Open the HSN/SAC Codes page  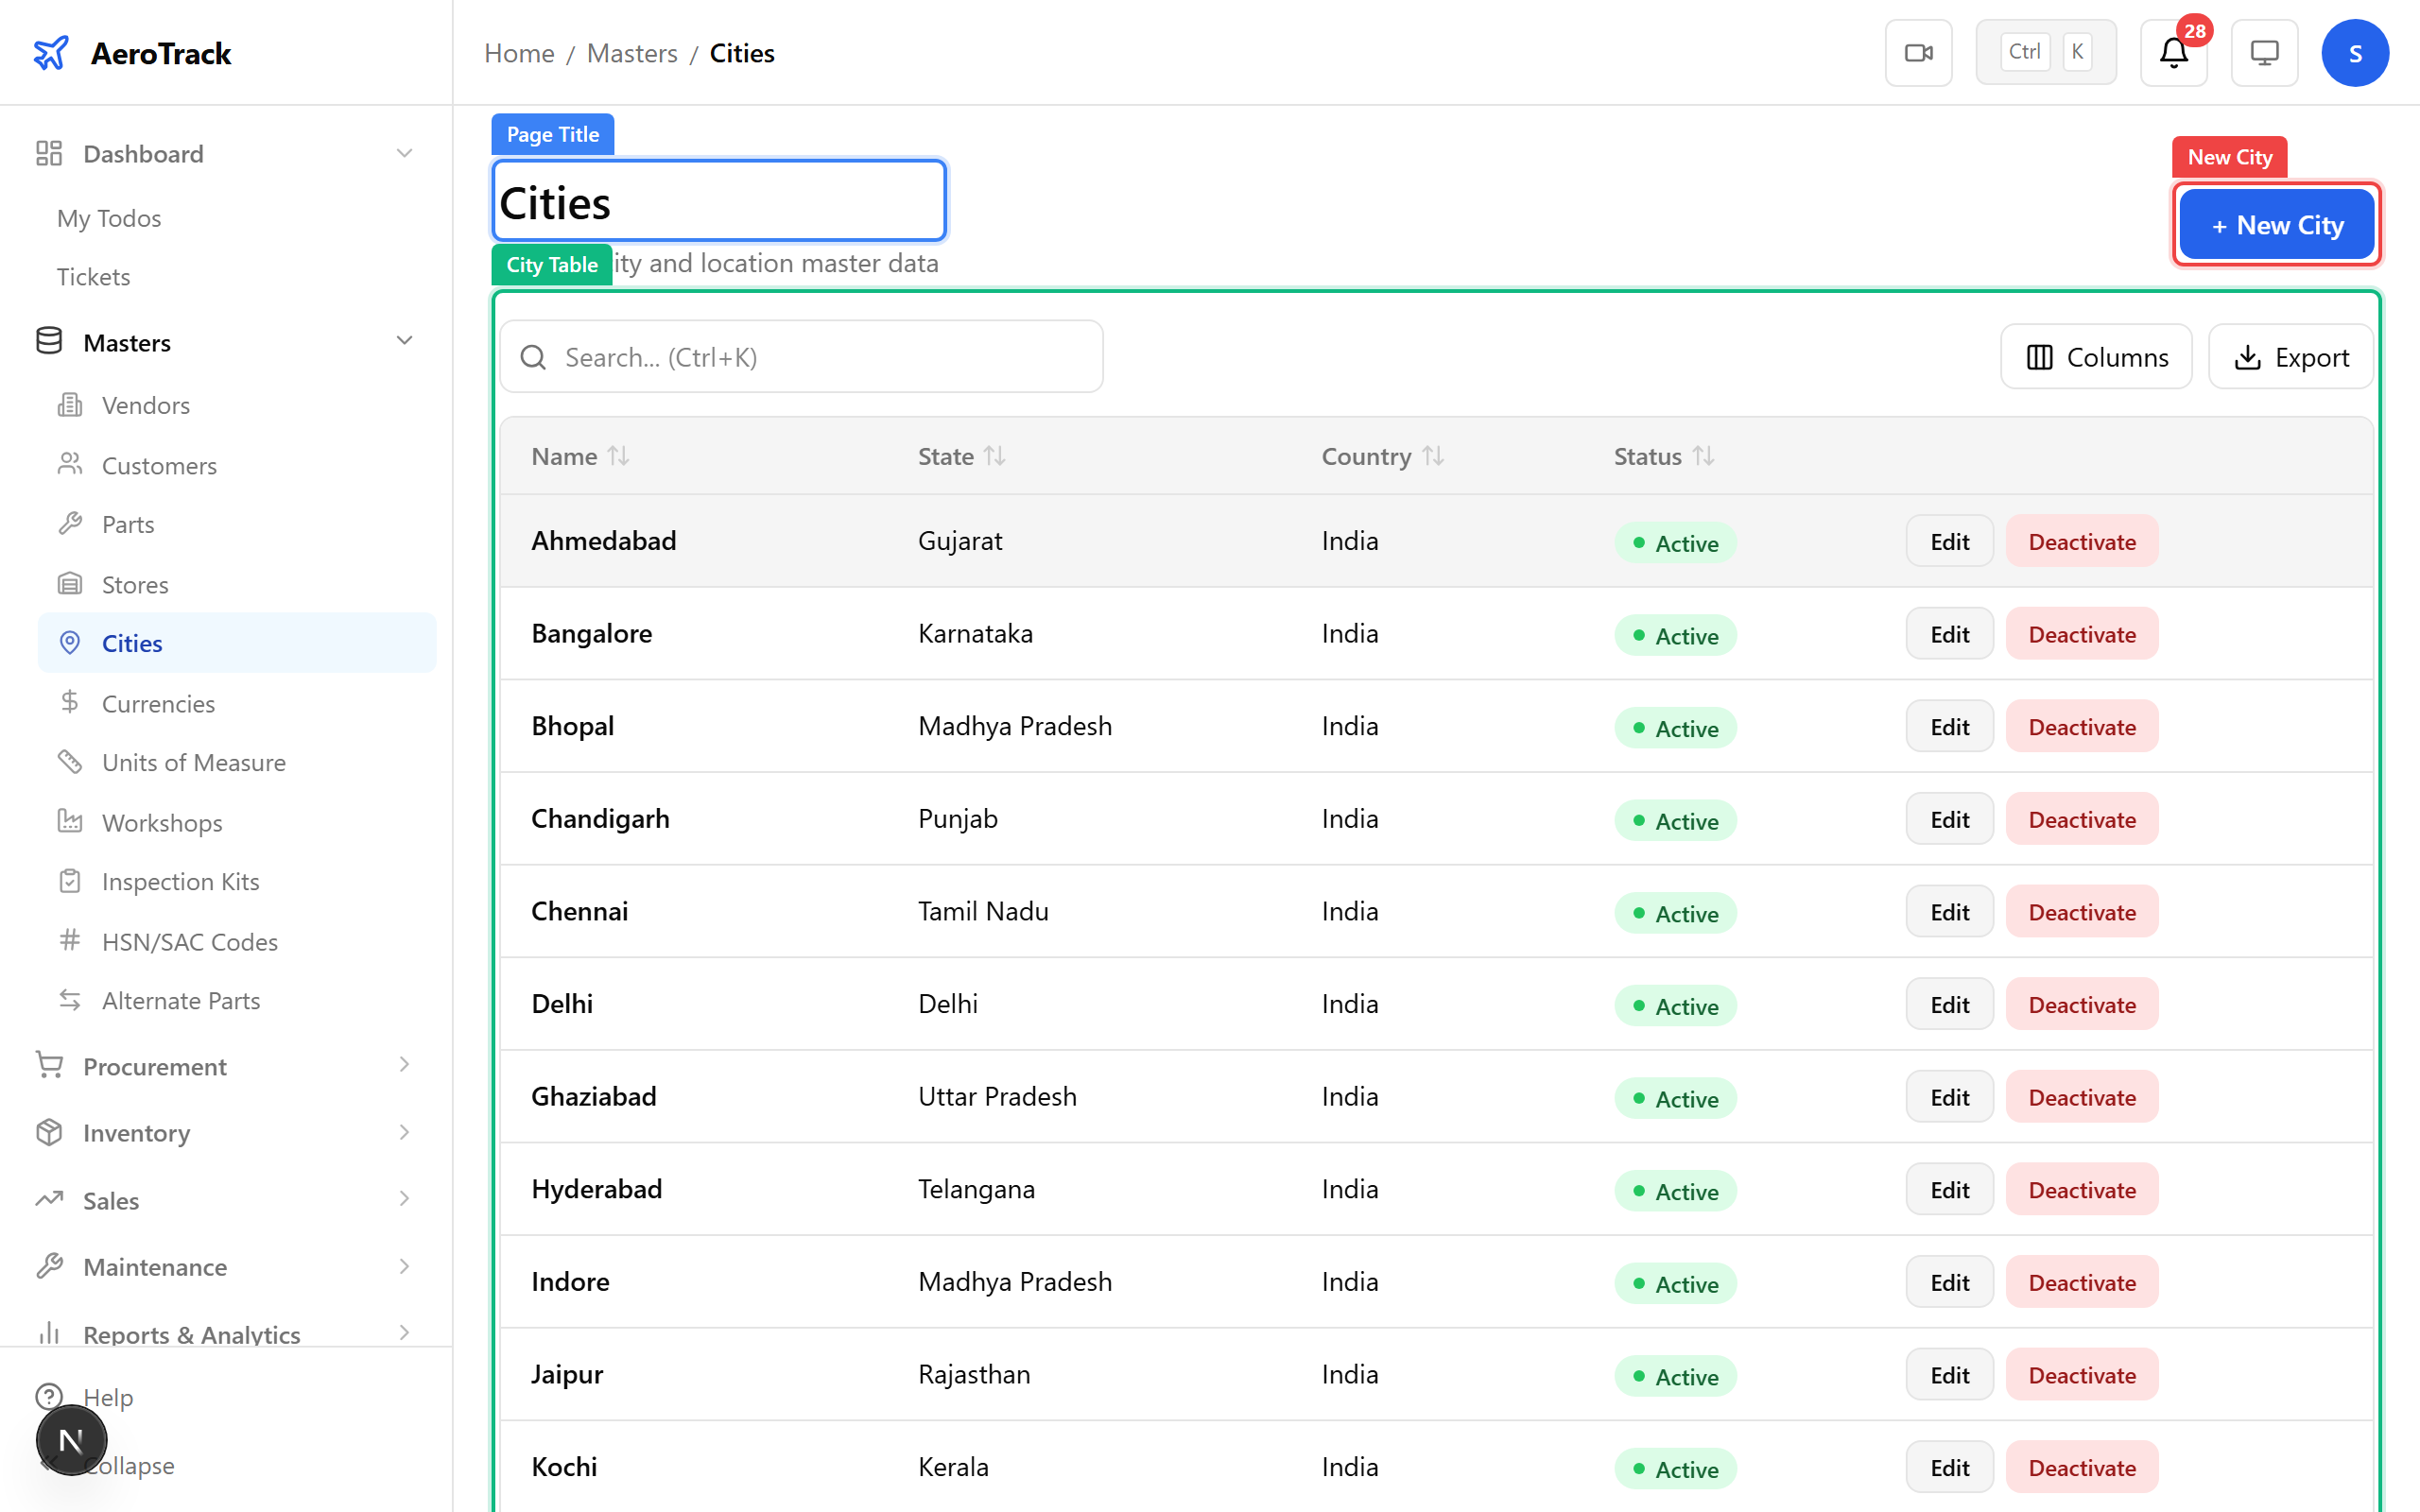pyautogui.click(x=189, y=941)
